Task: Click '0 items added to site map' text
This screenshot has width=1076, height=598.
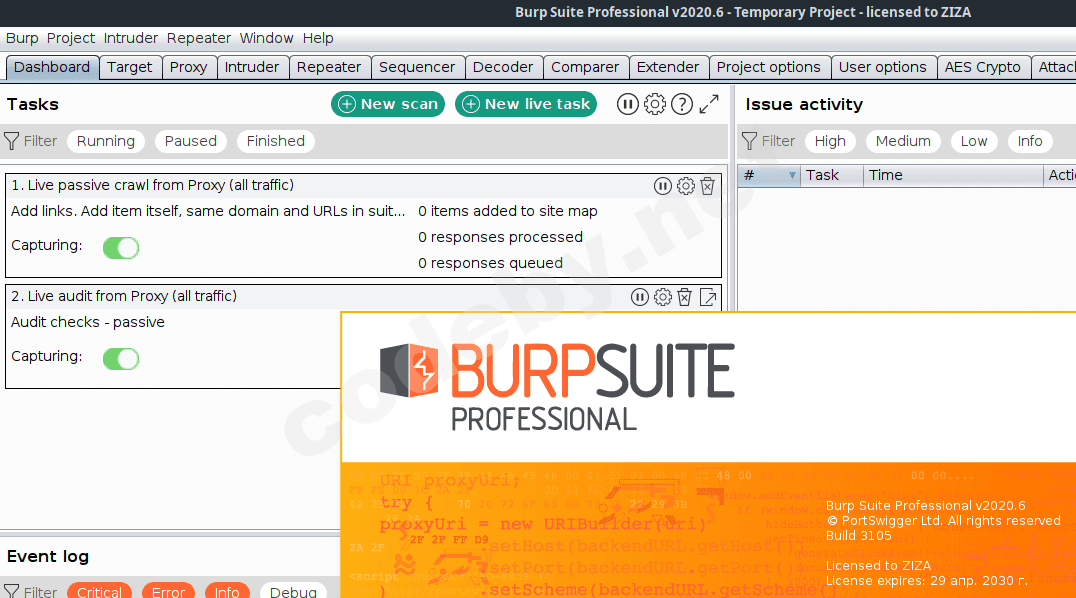Action: coord(508,211)
